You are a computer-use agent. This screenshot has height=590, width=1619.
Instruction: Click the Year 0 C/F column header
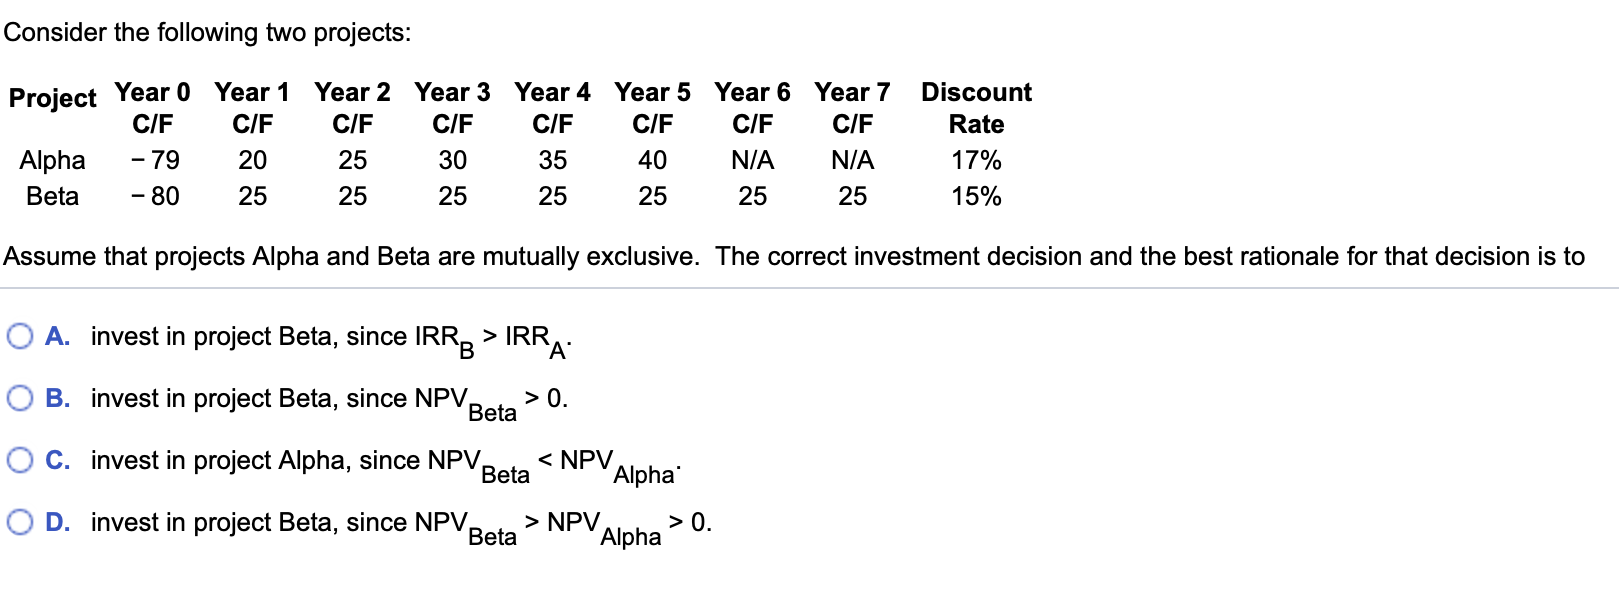(153, 107)
